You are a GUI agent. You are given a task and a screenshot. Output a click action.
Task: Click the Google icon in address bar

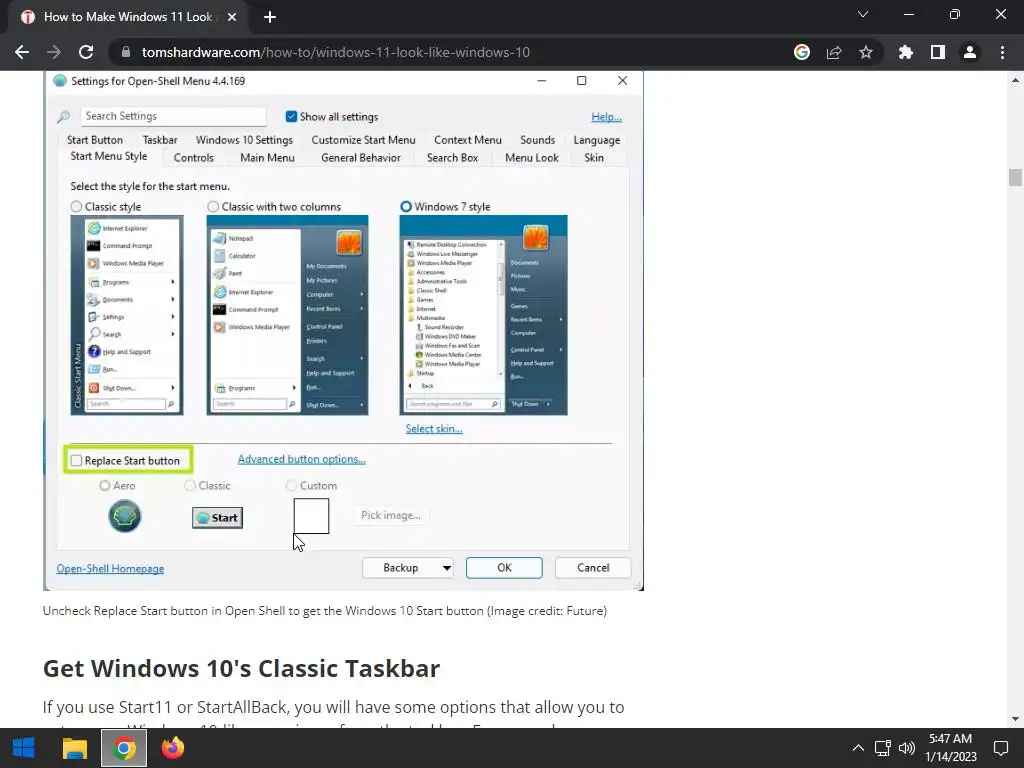(801, 52)
